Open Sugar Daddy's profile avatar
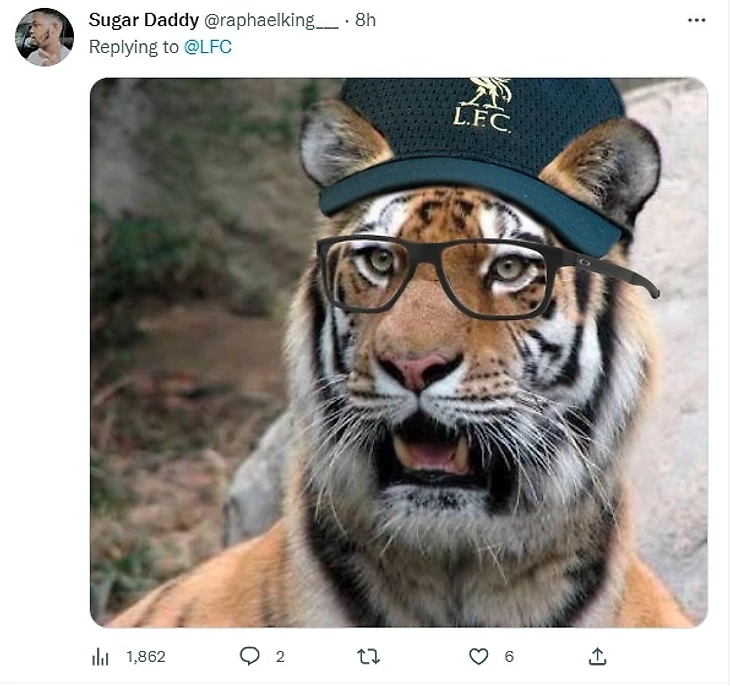Screen dimensions: 730x686 [x=45, y=37]
